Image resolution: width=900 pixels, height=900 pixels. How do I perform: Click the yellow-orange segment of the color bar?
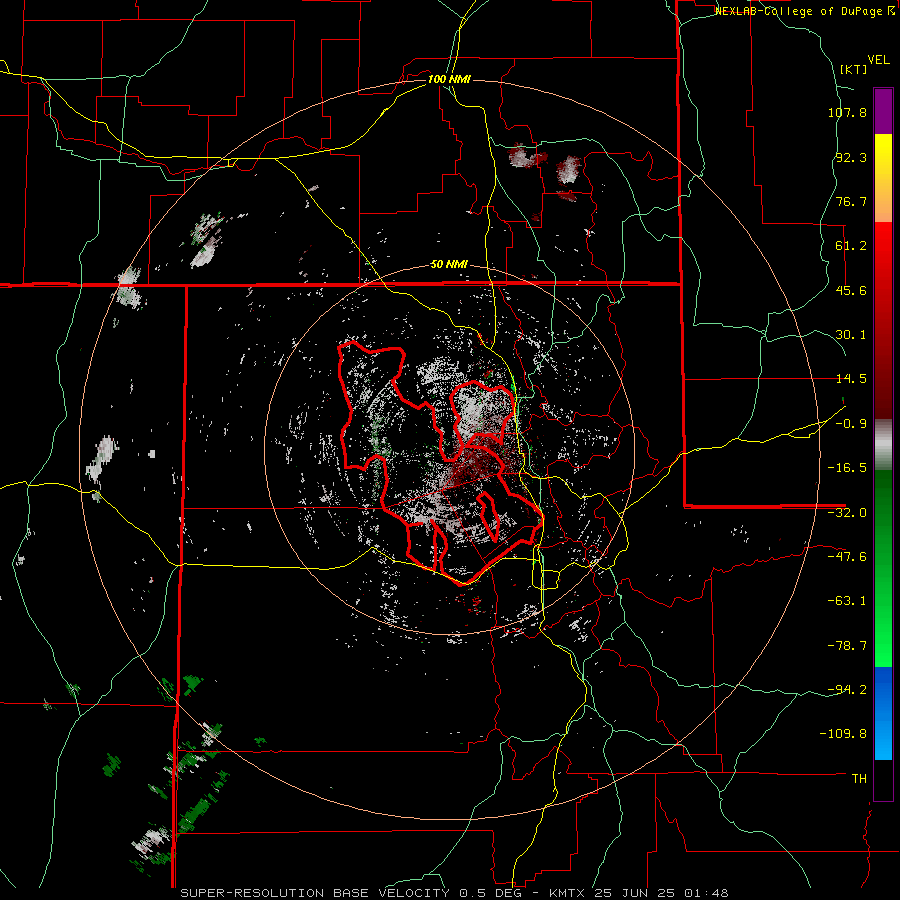click(883, 178)
